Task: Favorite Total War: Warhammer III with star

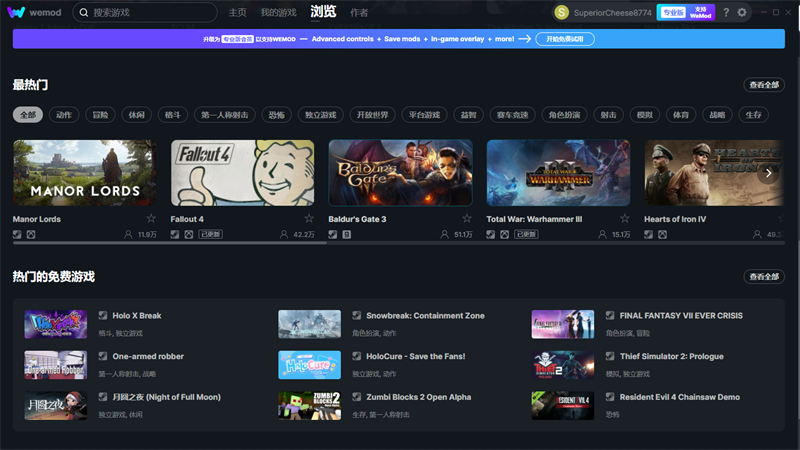Action: (x=625, y=218)
